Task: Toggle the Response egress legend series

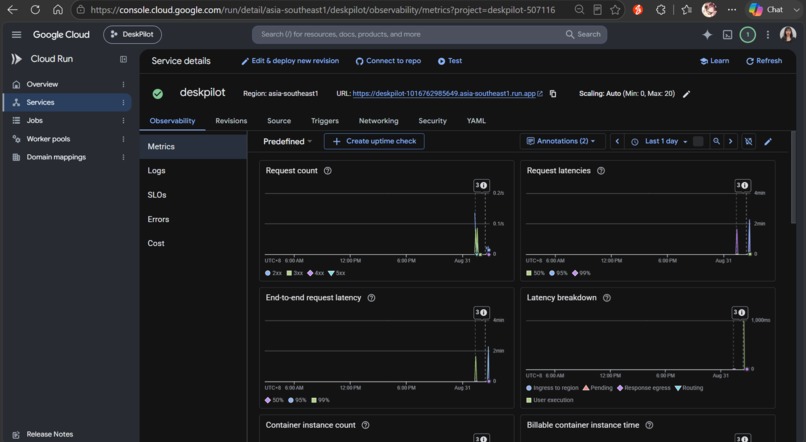Action: pyautogui.click(x=644, y=388)
